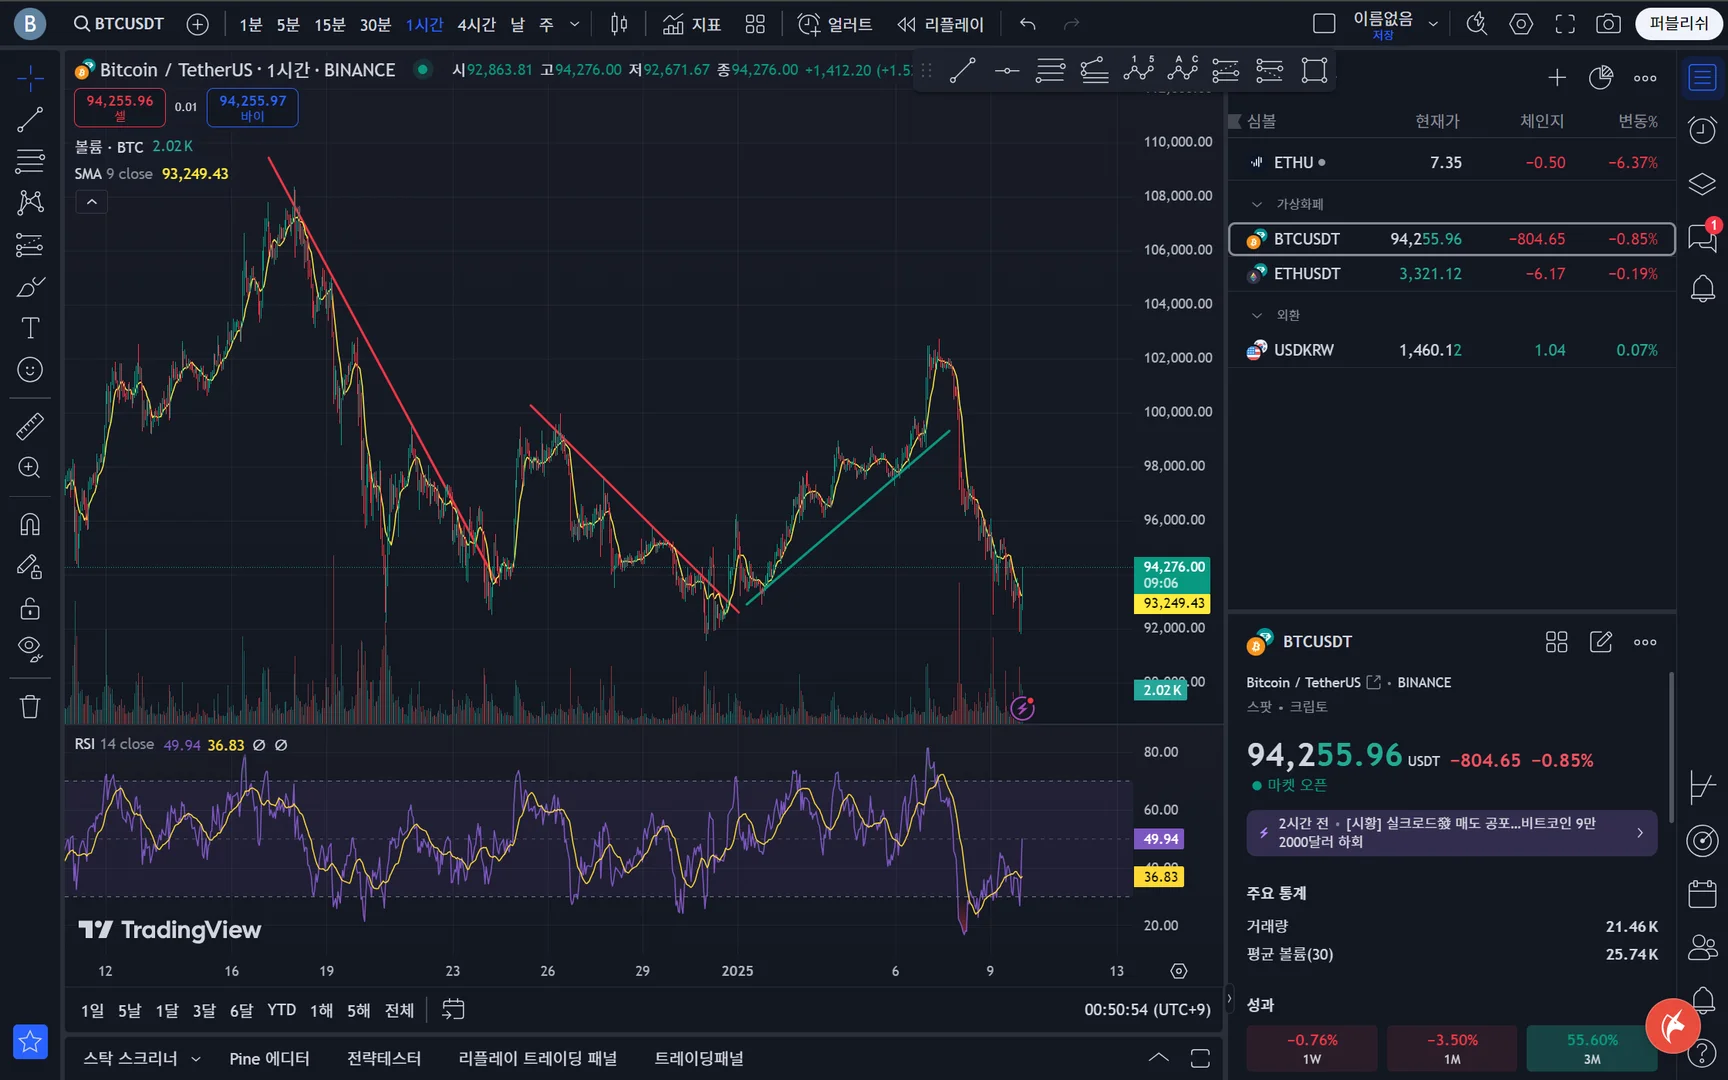This screenshot has height=1080, width=1728.
Task: Open 전략테스터 tab
Action: tap(384, 1059)
